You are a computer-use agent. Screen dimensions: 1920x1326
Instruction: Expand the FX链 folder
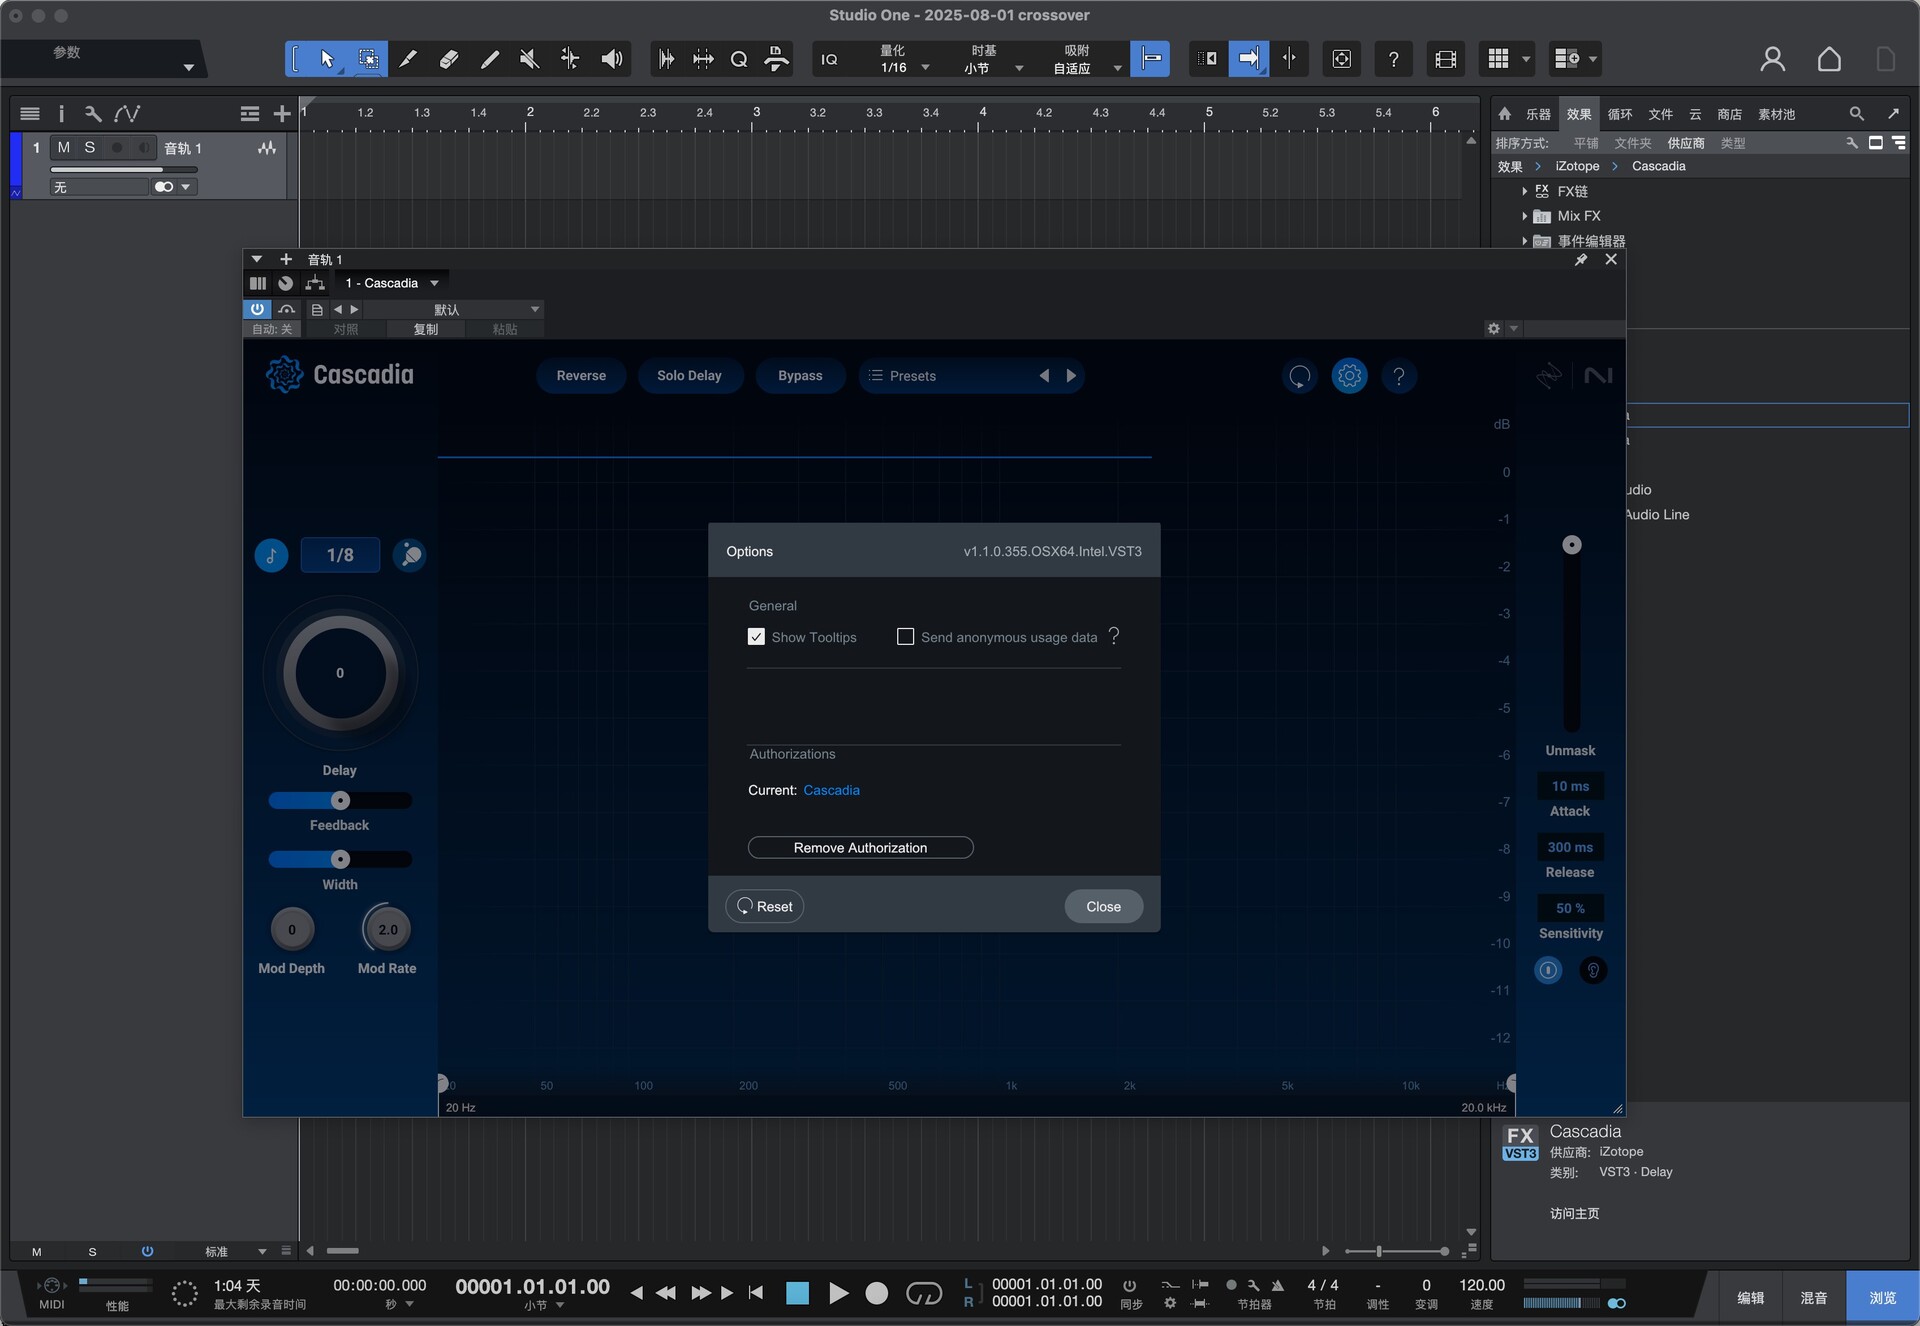tap(1524, 191)
